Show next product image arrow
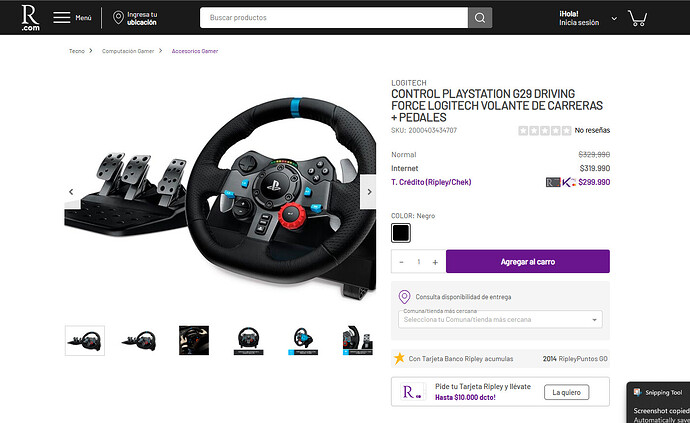Image resolution: width=690 pixels, height=423 pixels. 369,191
